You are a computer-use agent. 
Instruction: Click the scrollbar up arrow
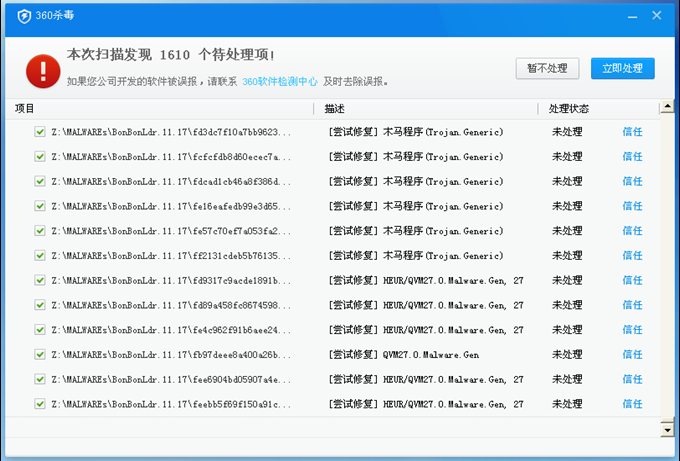[667, 107]
